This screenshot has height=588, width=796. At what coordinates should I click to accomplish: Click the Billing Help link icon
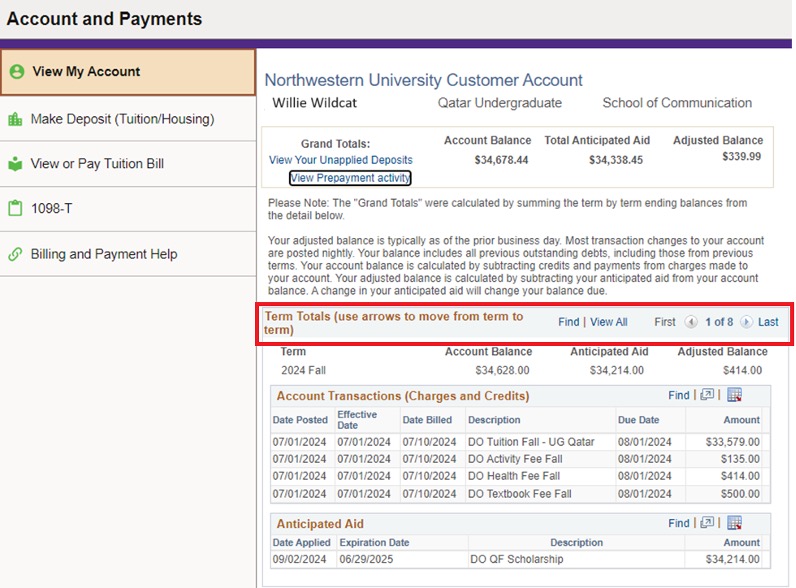click(x=15, y=254)
